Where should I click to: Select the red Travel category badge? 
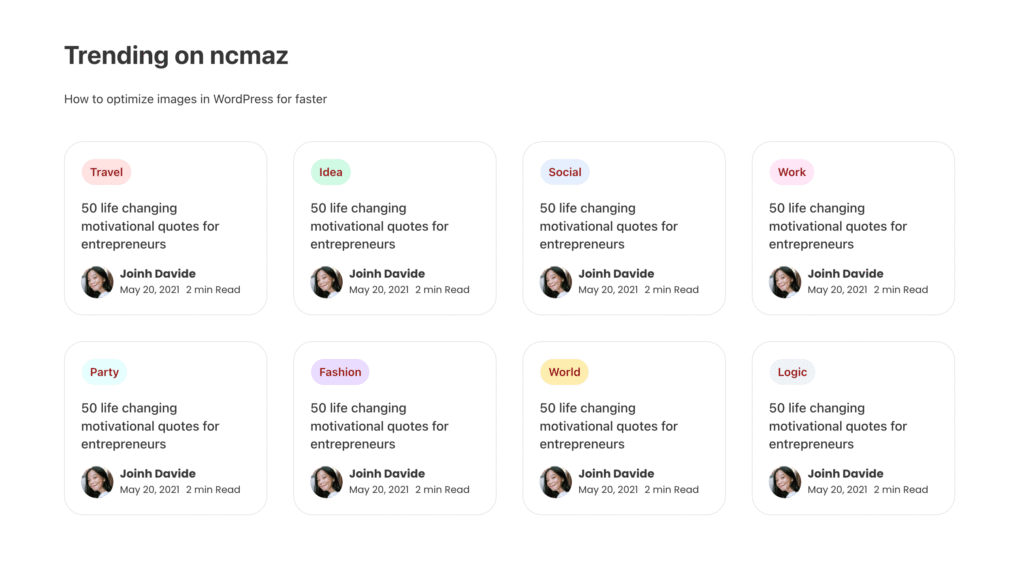click(106, 172)
